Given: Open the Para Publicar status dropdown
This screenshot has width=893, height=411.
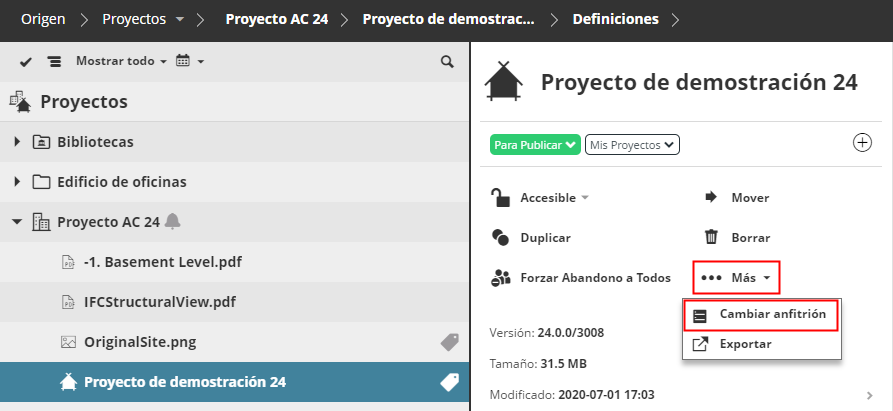Looking at the screenshot, I should pyautogui.click(x=535, y=145).
